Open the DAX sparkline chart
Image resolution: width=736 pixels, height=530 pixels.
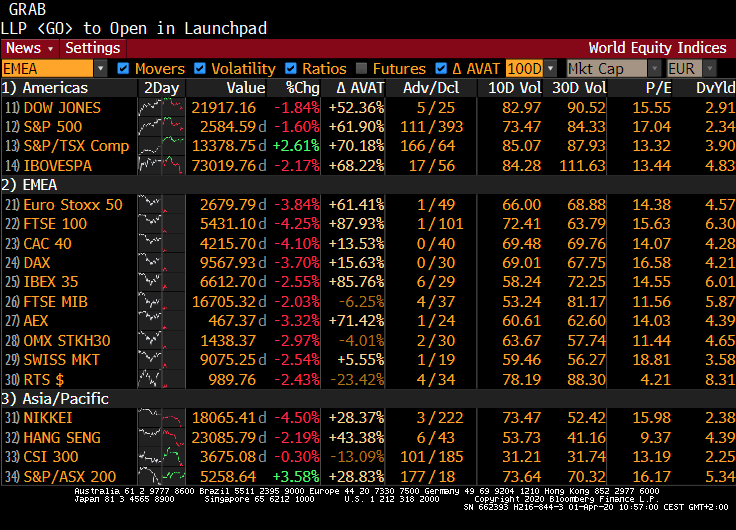pyautogui.click(x=161, y=262)
